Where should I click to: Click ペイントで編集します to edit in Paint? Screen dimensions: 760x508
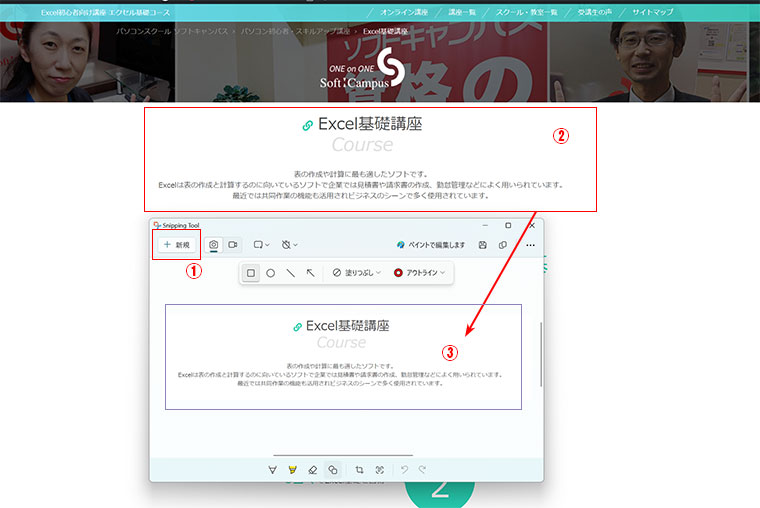click(431, 245)
